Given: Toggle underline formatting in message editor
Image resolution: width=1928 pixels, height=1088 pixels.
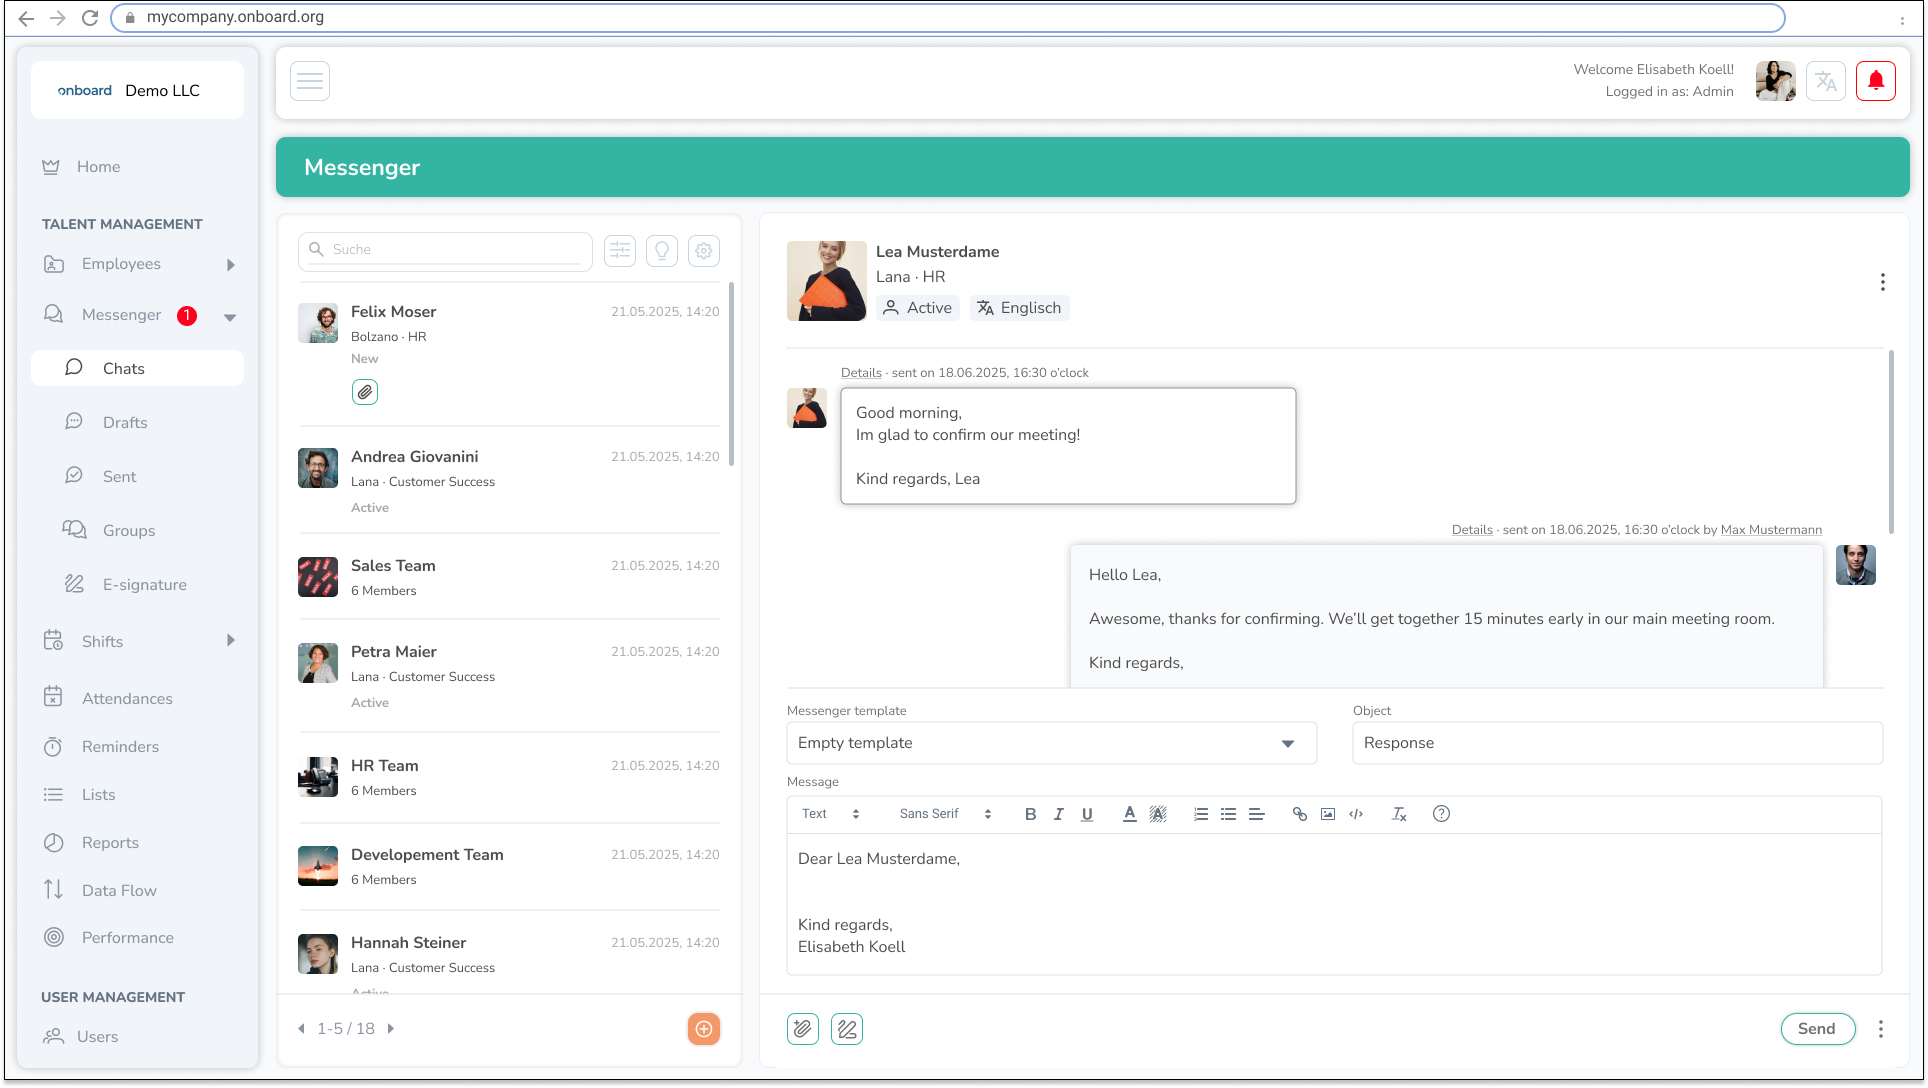Looking at the screenshot, I should 1087,814.
